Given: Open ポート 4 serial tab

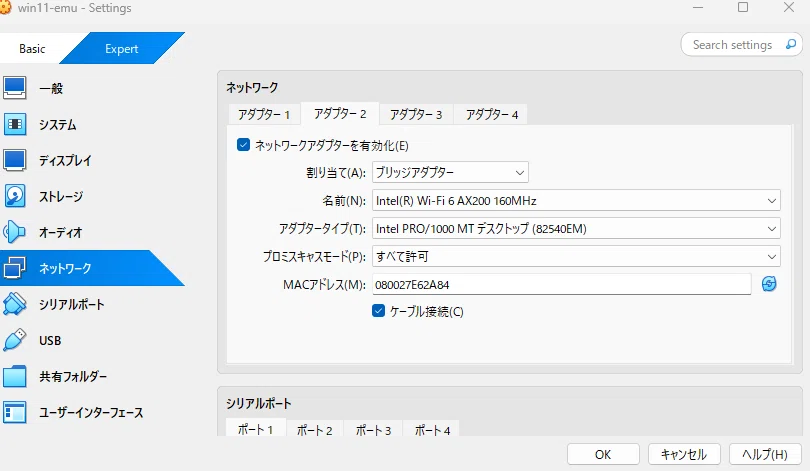Looking at the screenshot, I should (433, 430).
